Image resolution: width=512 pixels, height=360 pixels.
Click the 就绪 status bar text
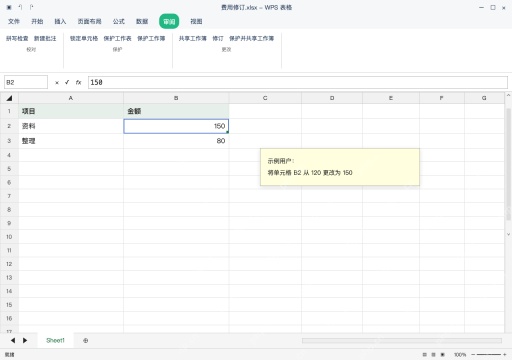(10, 355)
